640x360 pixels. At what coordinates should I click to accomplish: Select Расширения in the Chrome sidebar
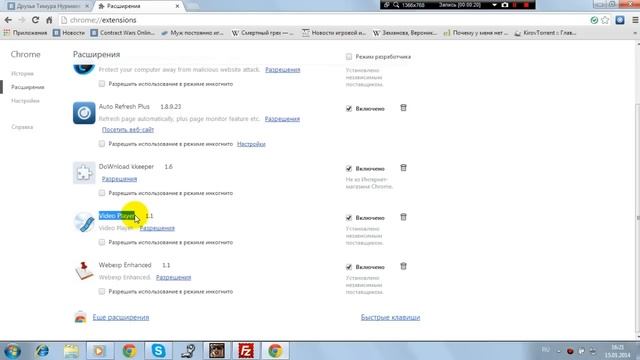point(28,87)
